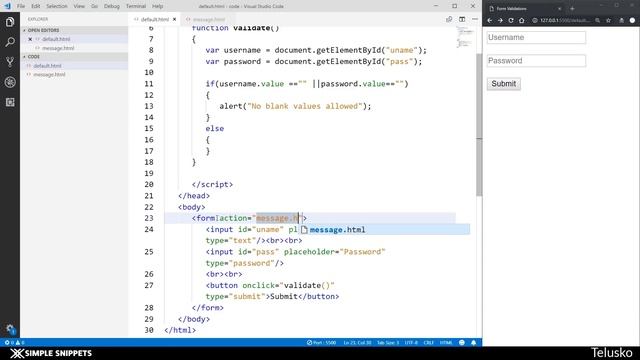Close default.html in Open Editors list

point(30,39)
